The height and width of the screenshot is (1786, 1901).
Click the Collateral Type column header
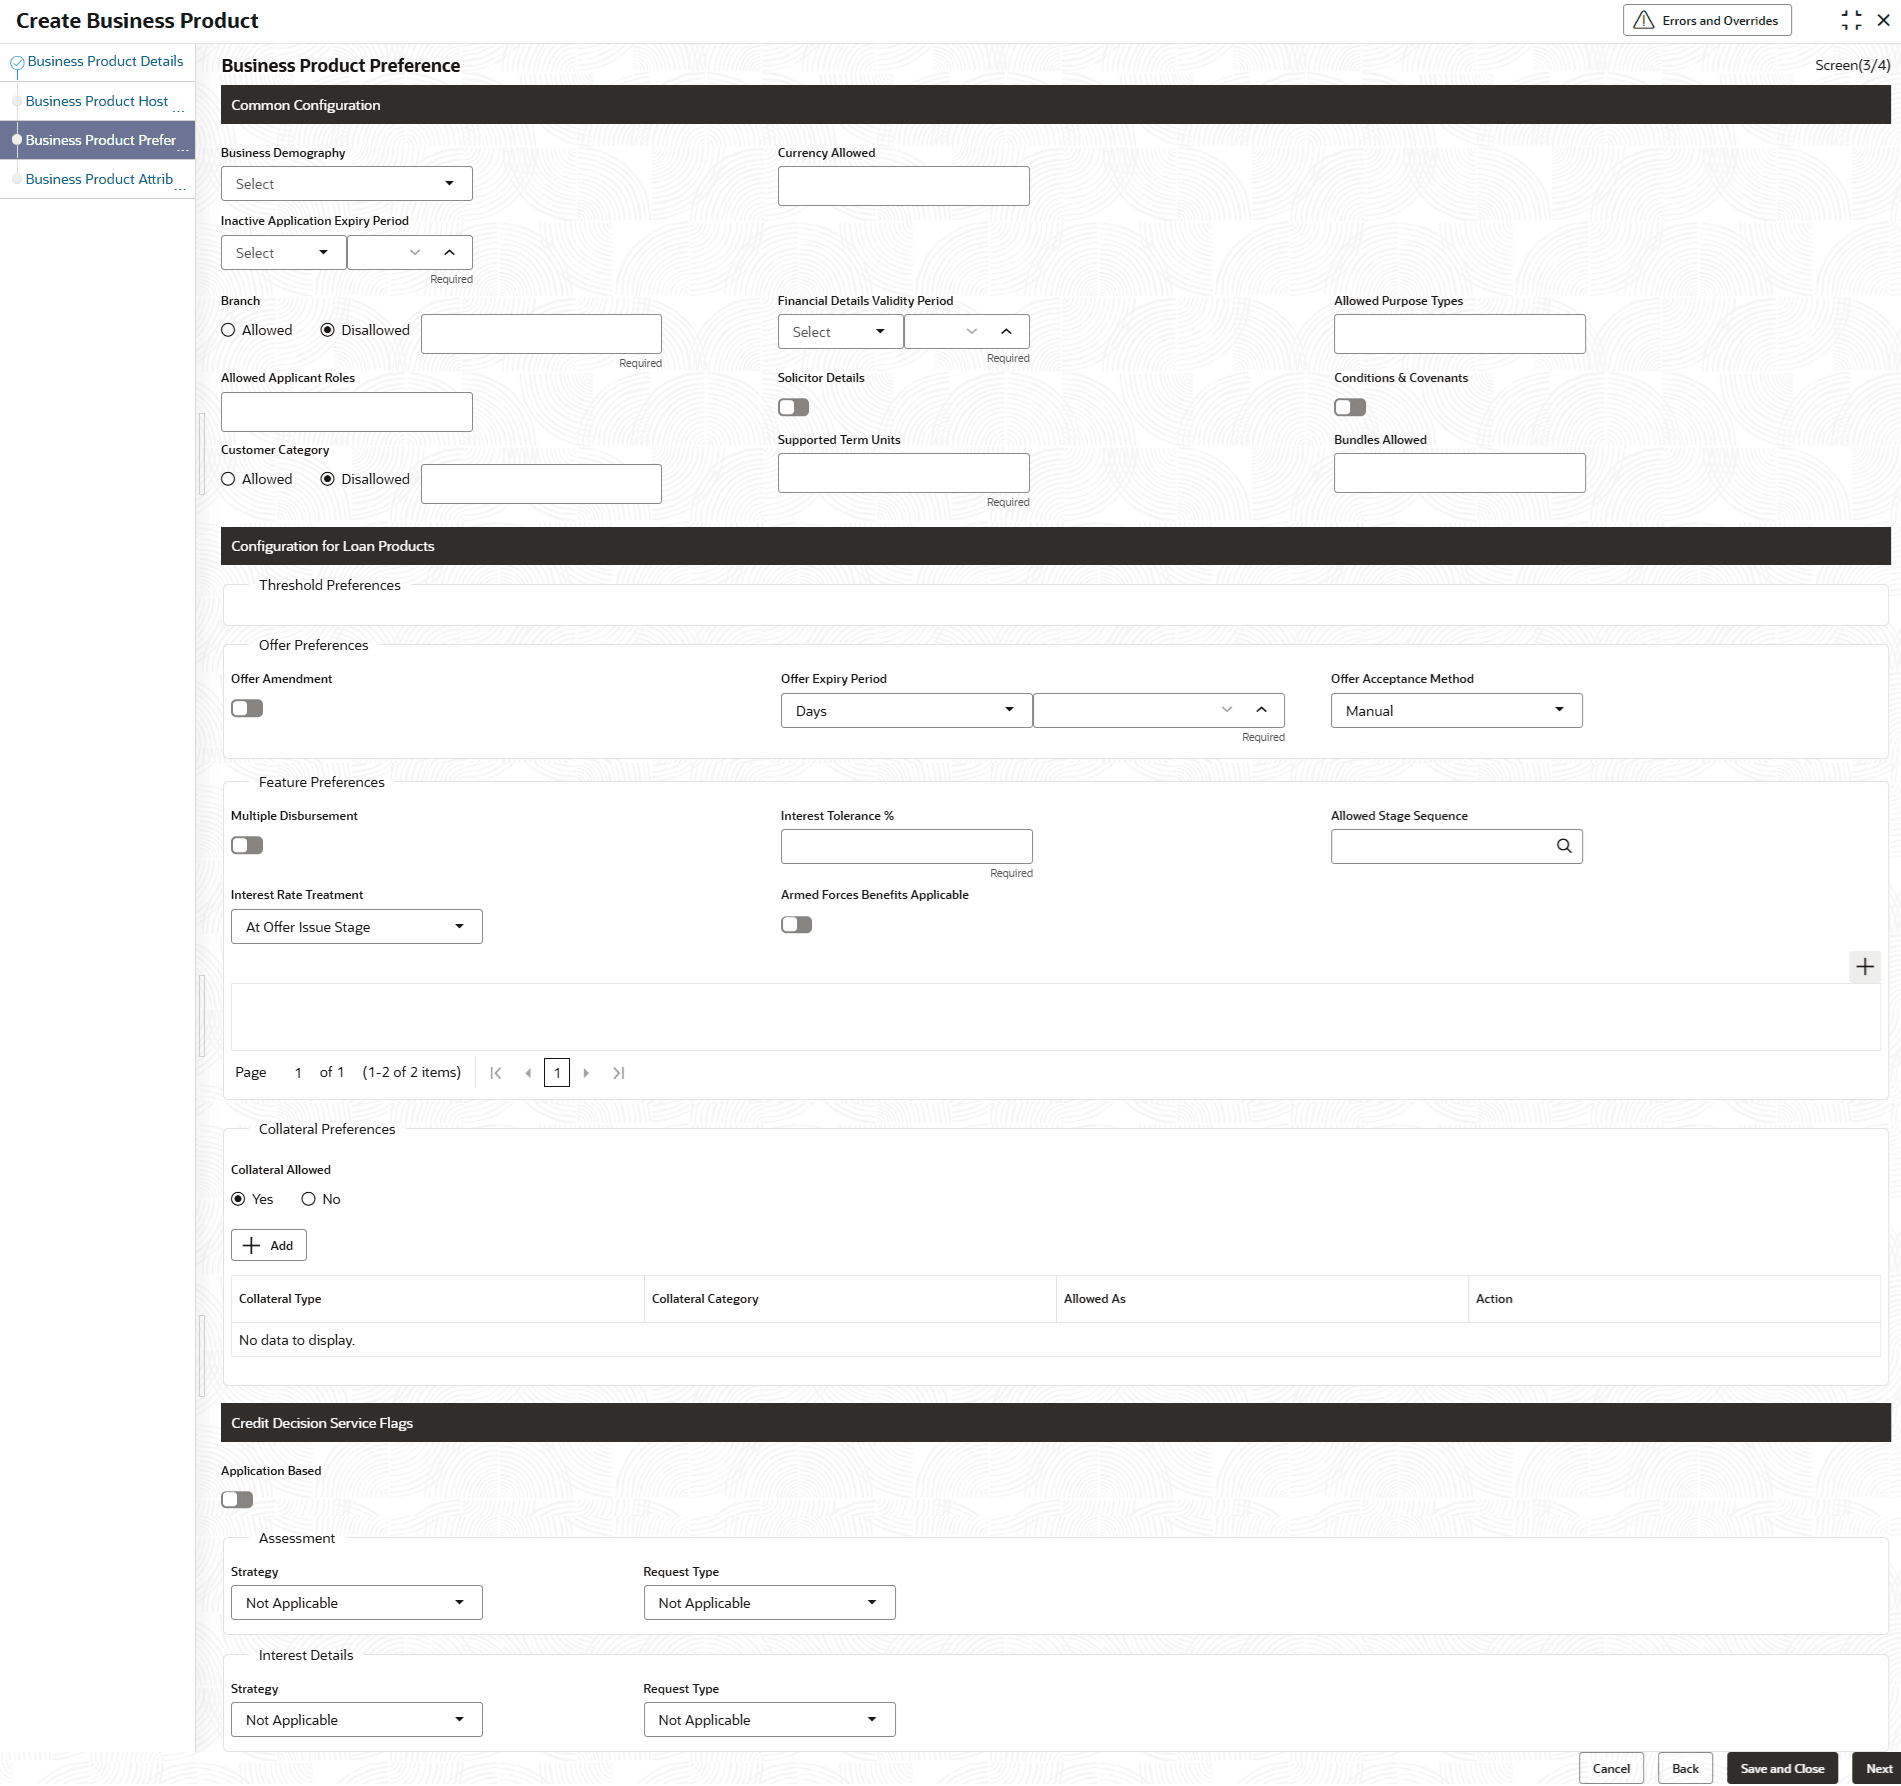click(437, 1299)
